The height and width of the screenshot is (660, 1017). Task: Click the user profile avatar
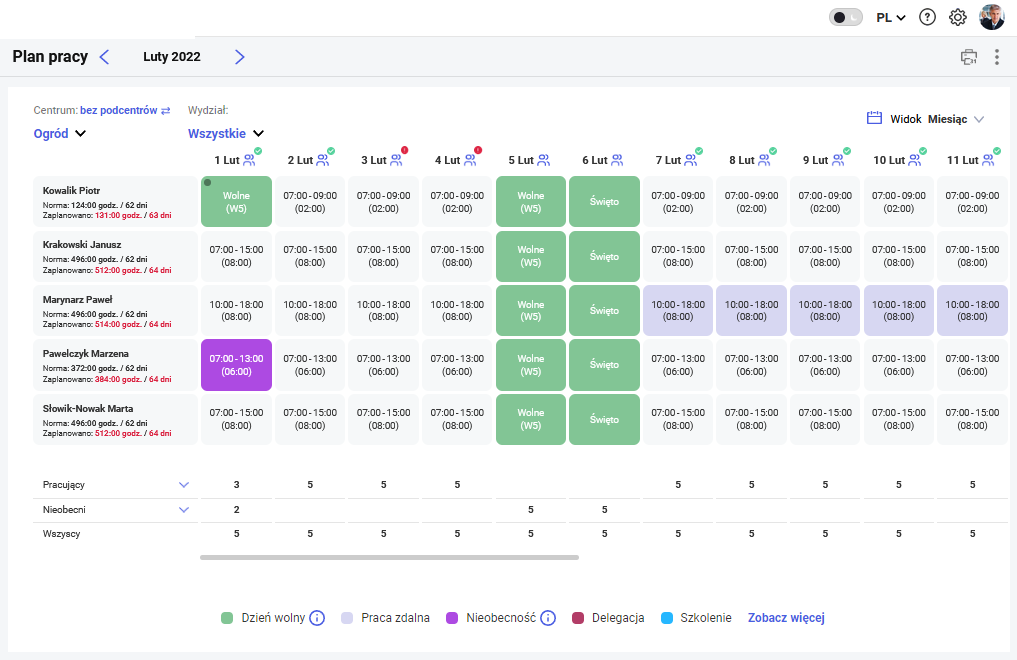coord(992,18)
